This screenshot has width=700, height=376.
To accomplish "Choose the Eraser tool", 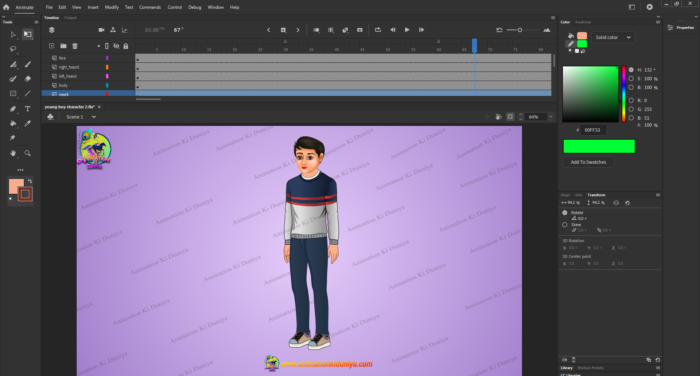I will (x=28, y=79).
